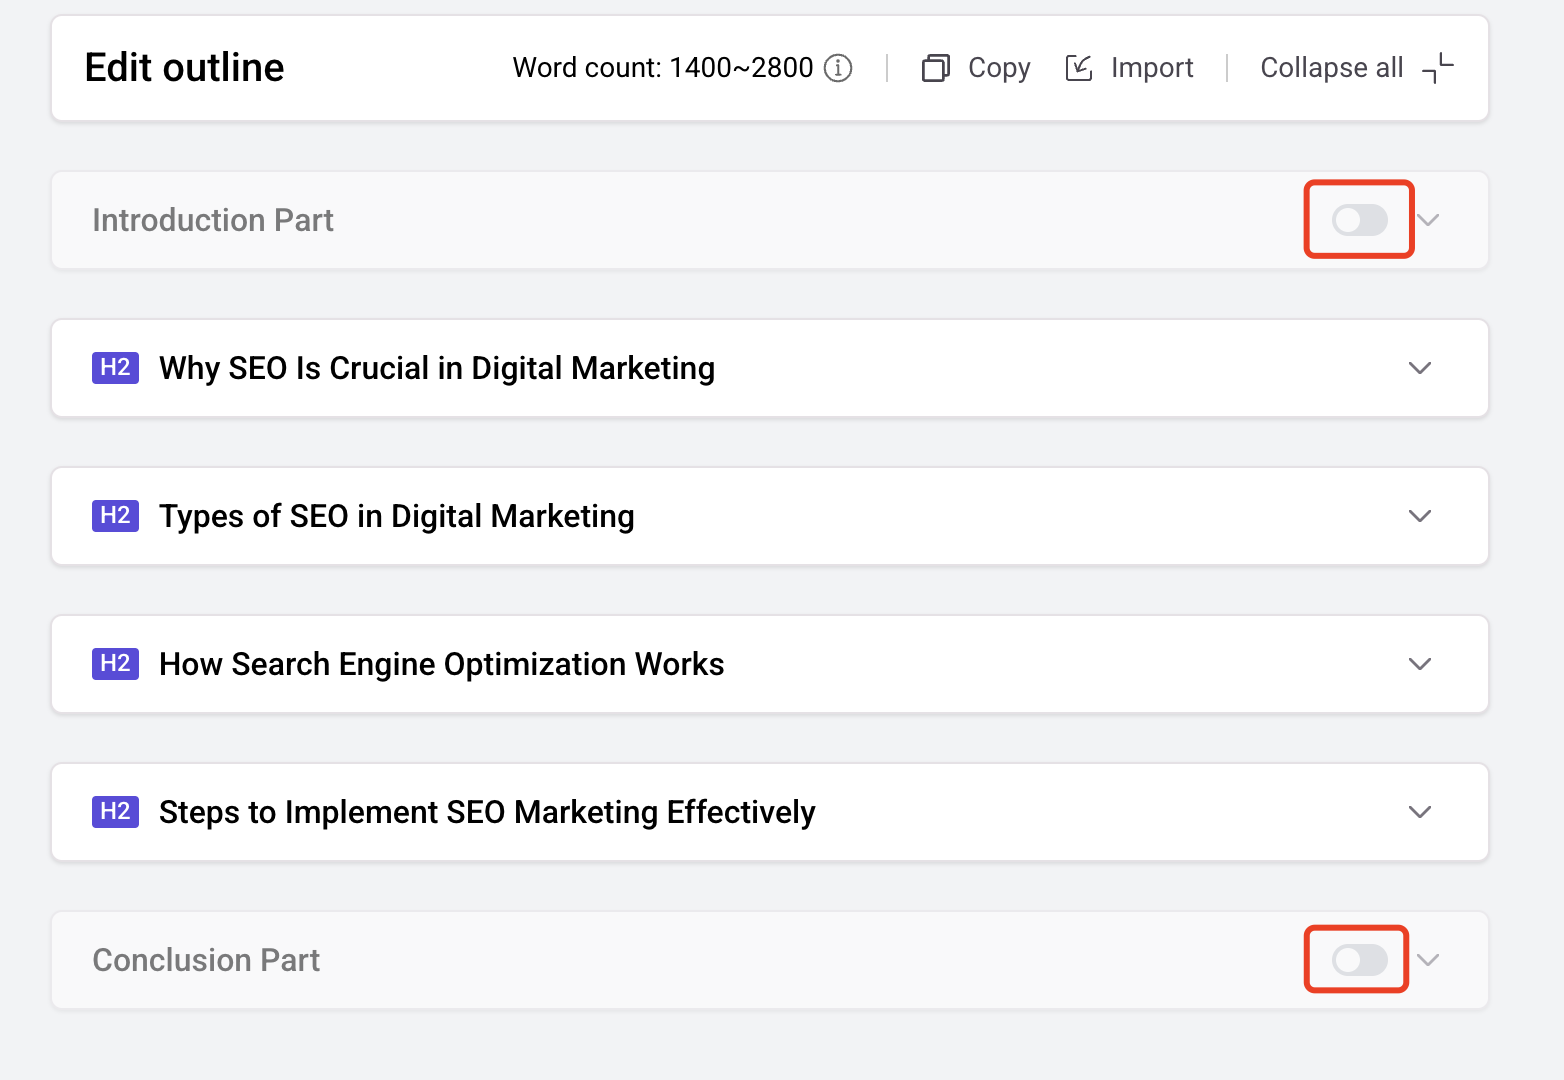The height and width of the screenshot is (1080, 1564).
Task: Expand the Introduction Part chevron
Action: [x=1428, y=220]
